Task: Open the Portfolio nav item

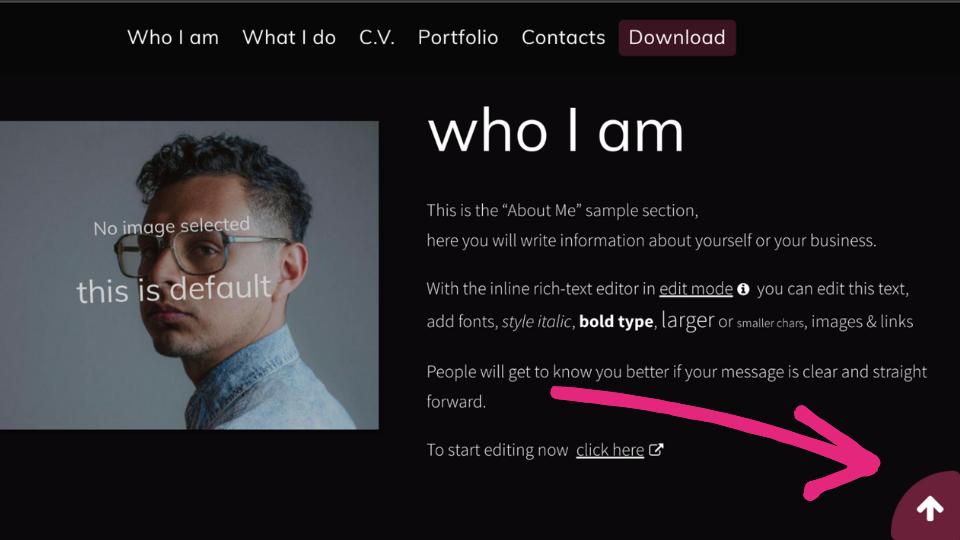Action: pos(458,38)
